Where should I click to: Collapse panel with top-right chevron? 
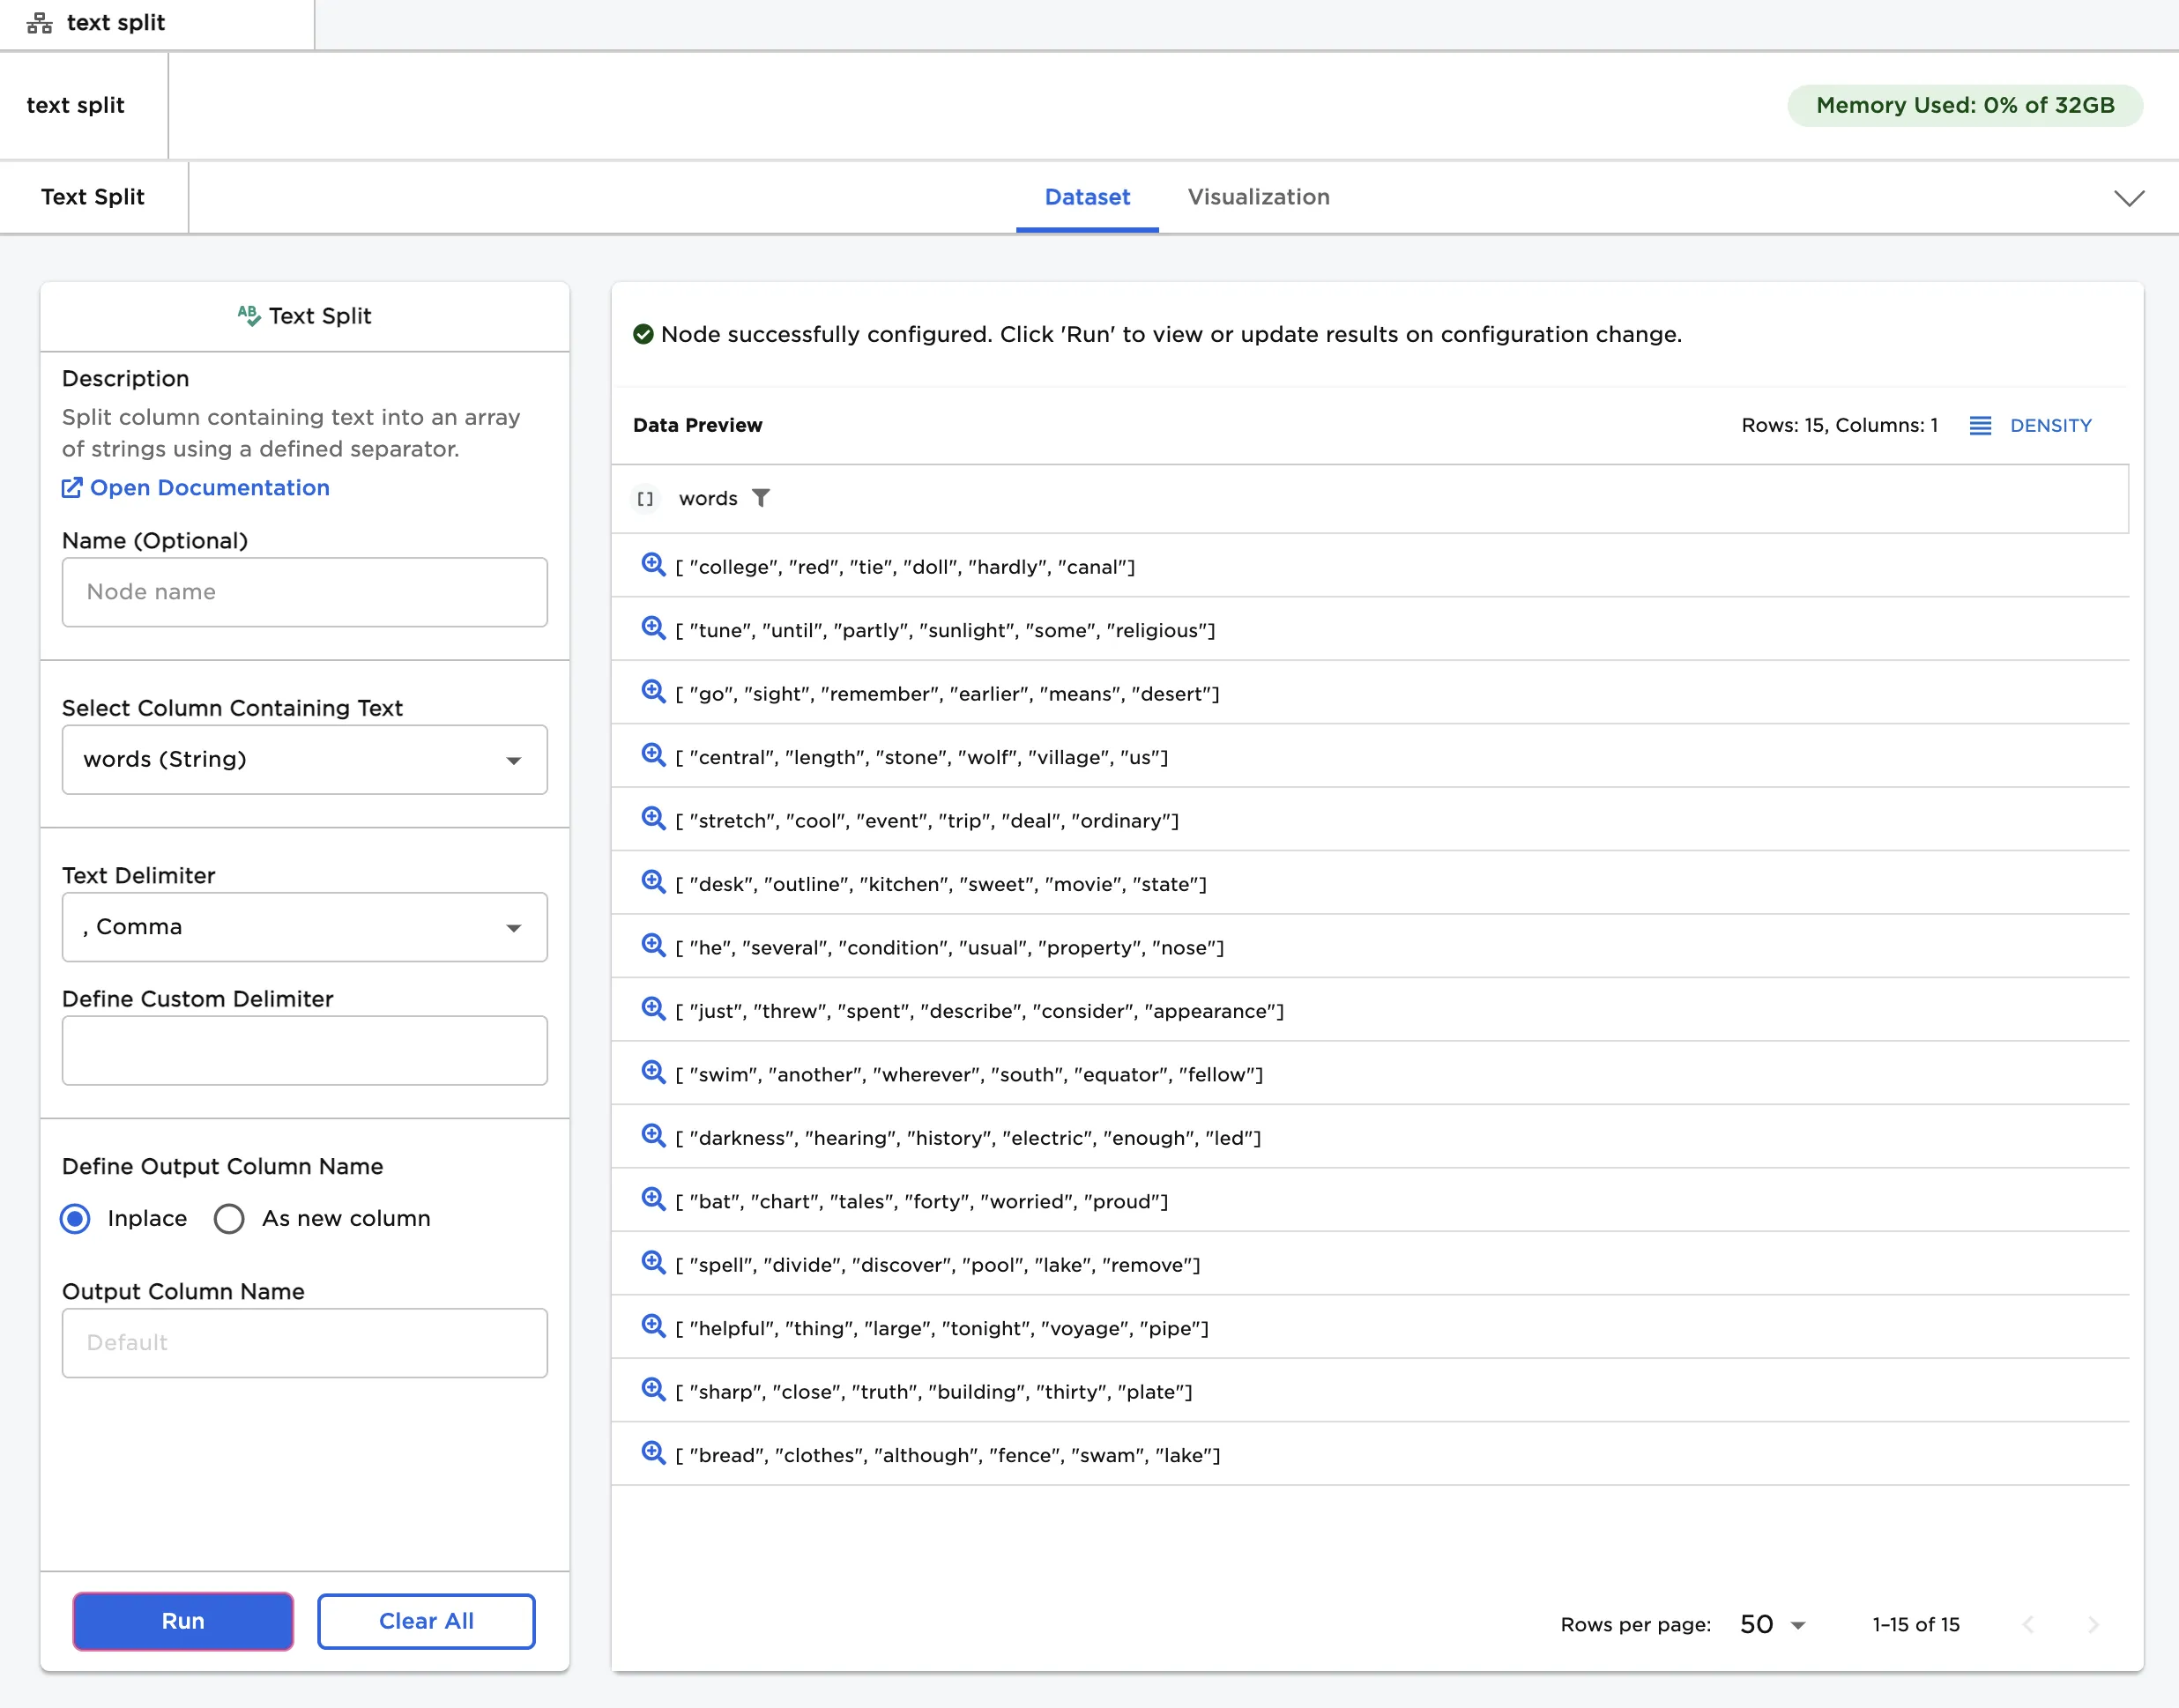coord(2129,198)
